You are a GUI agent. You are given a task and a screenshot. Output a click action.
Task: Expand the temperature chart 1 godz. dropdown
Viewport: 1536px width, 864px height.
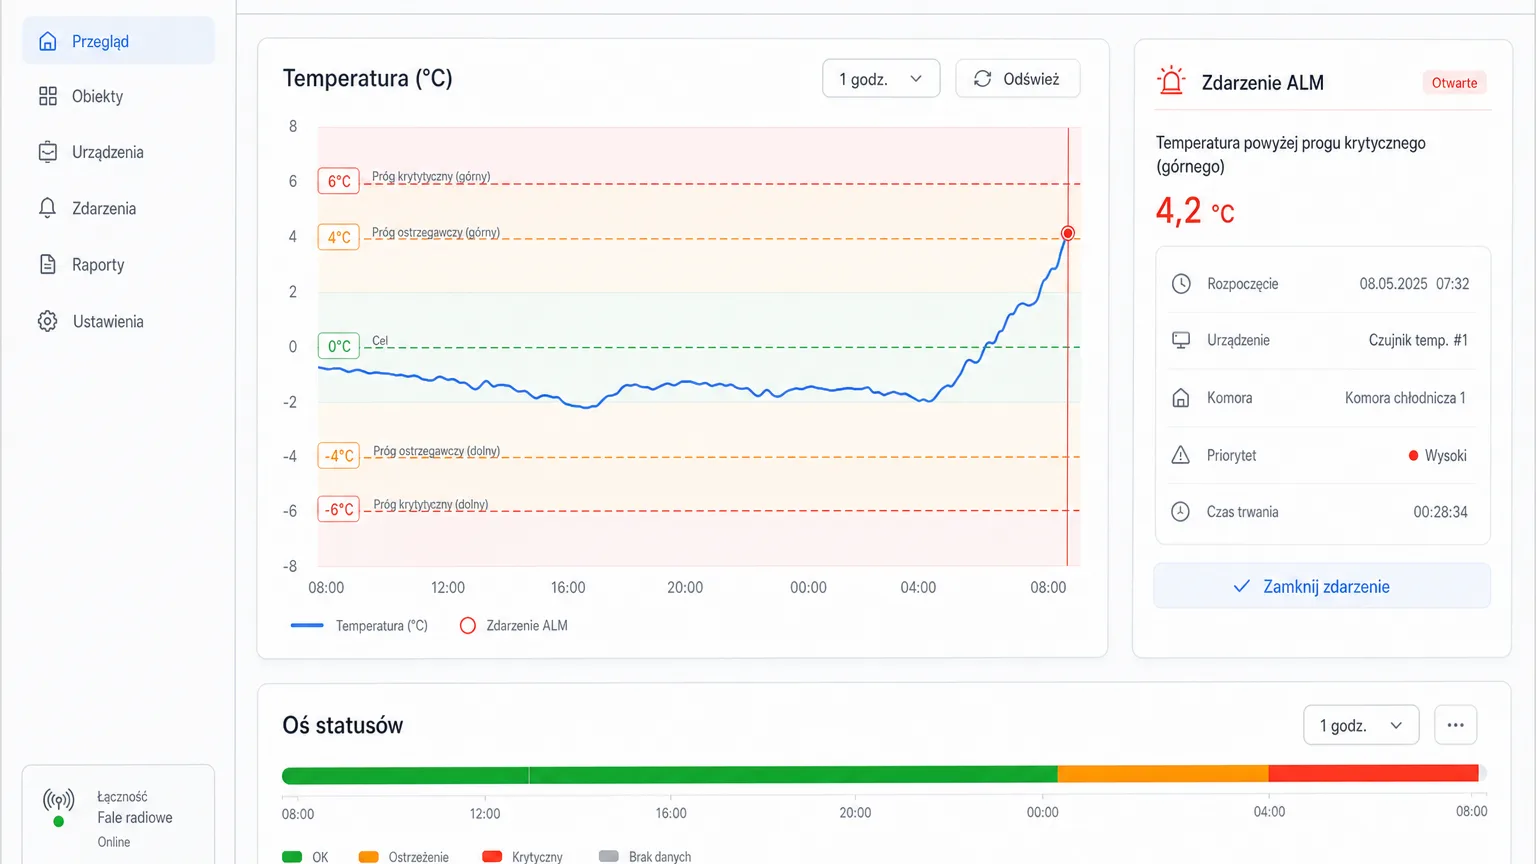[x=881, y=78]
